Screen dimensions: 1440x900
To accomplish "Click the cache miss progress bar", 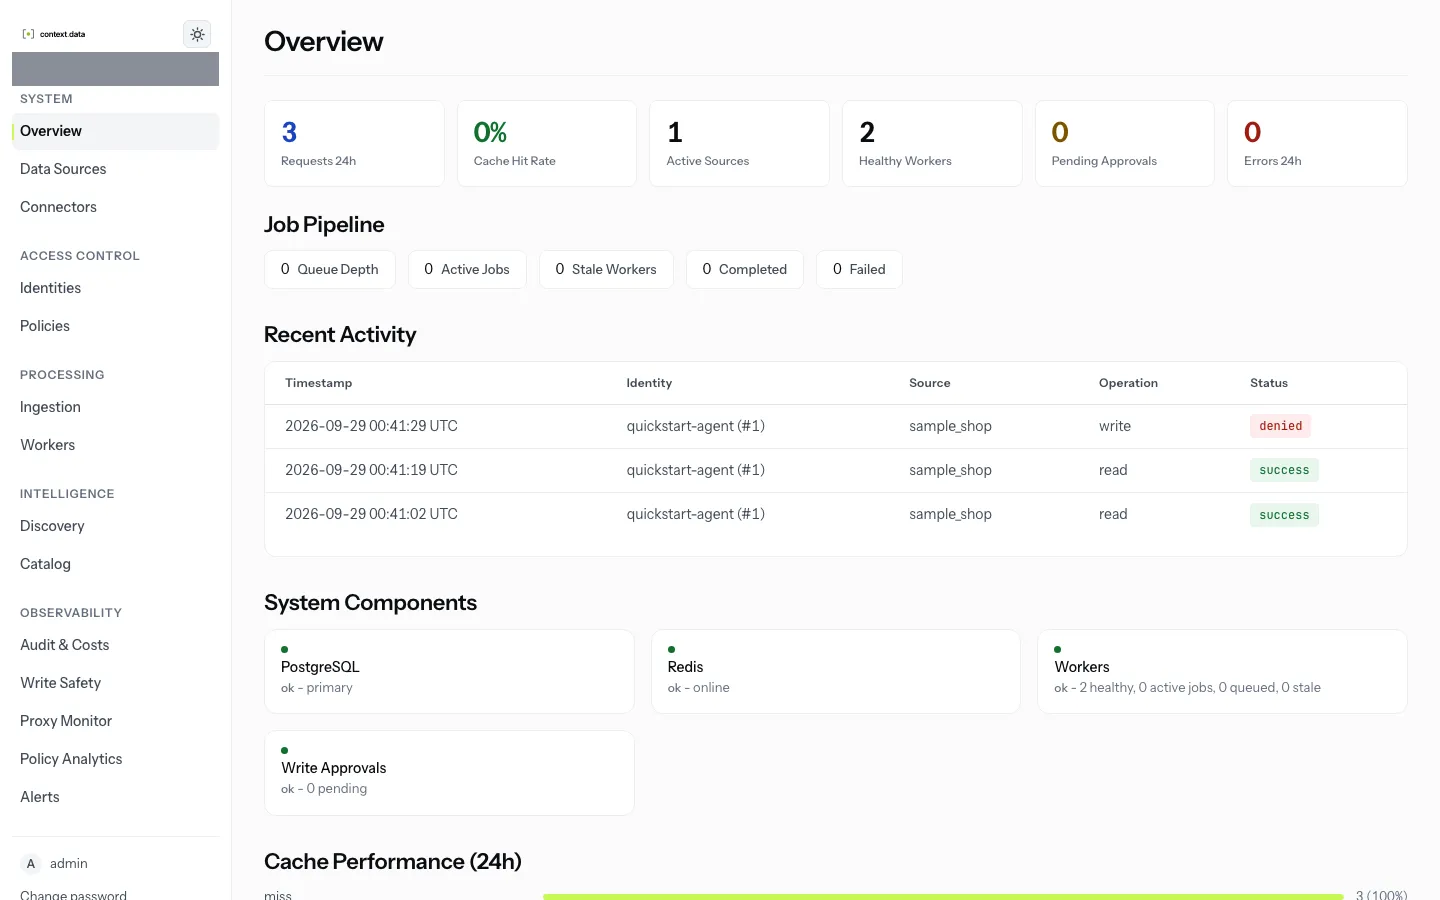I will tap(943, 897).
